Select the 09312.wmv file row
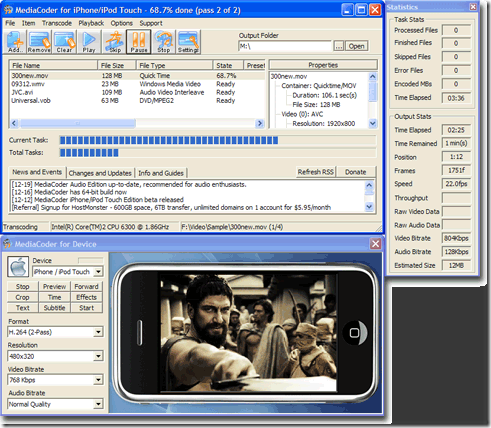This screenshot has width=491, height=428. click(x=137, y=84)
